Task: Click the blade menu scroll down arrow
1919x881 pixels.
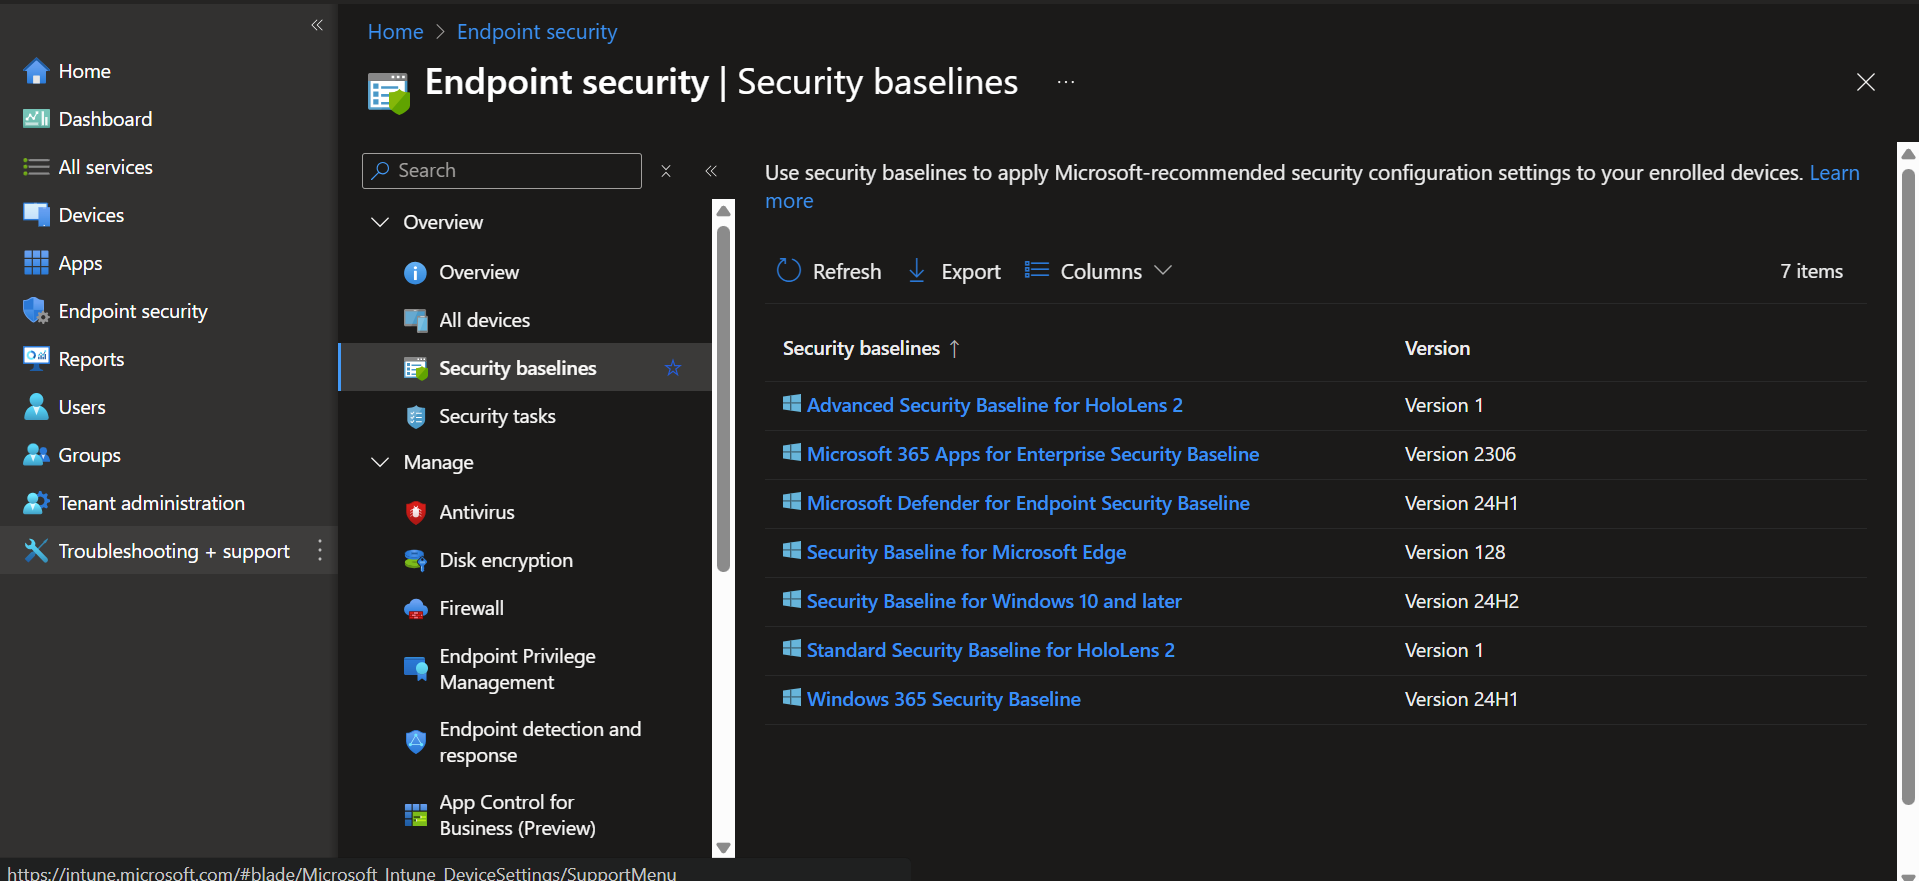Action: coord(723,848)
